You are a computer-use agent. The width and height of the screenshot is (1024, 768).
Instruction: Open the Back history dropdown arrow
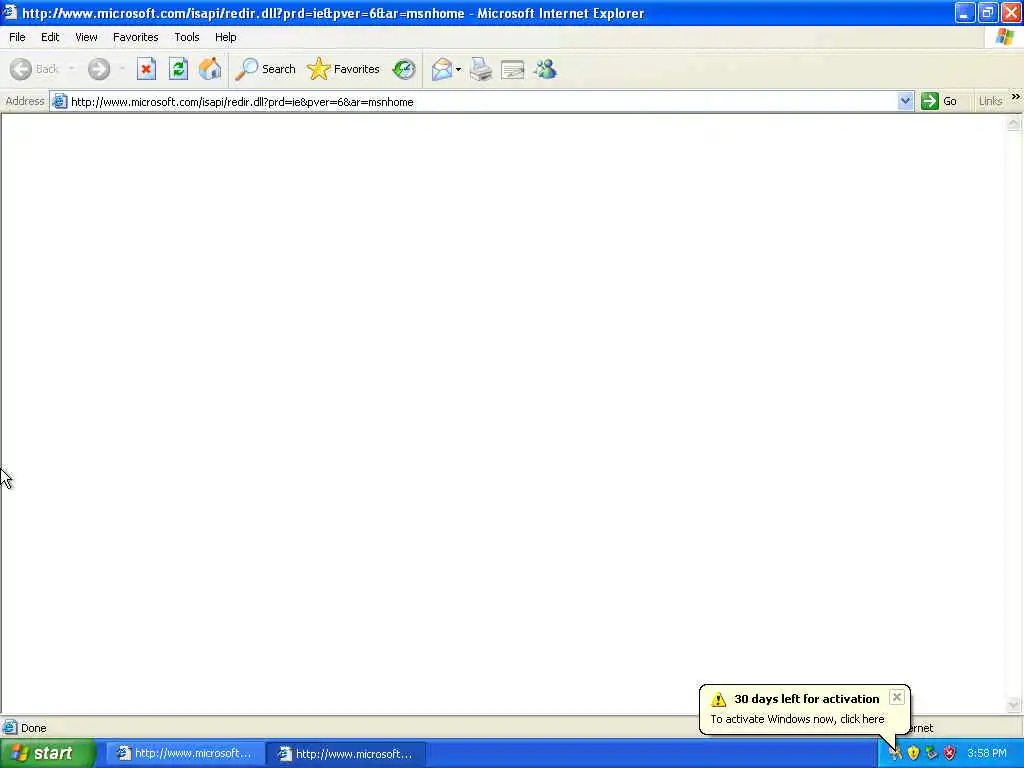pos(71,69)
